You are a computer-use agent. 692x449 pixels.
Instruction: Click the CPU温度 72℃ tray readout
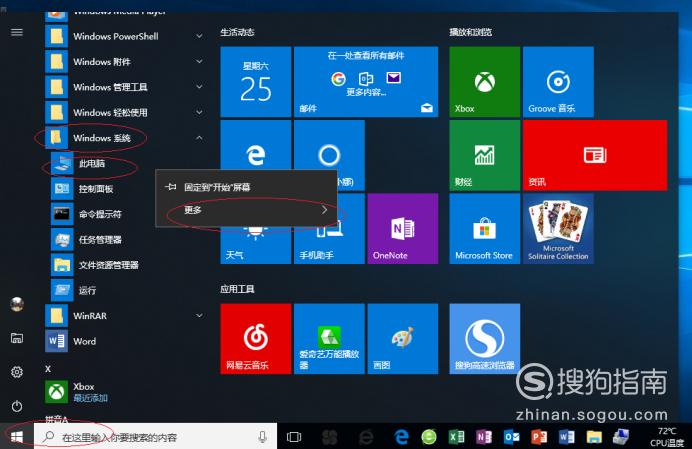666,437
